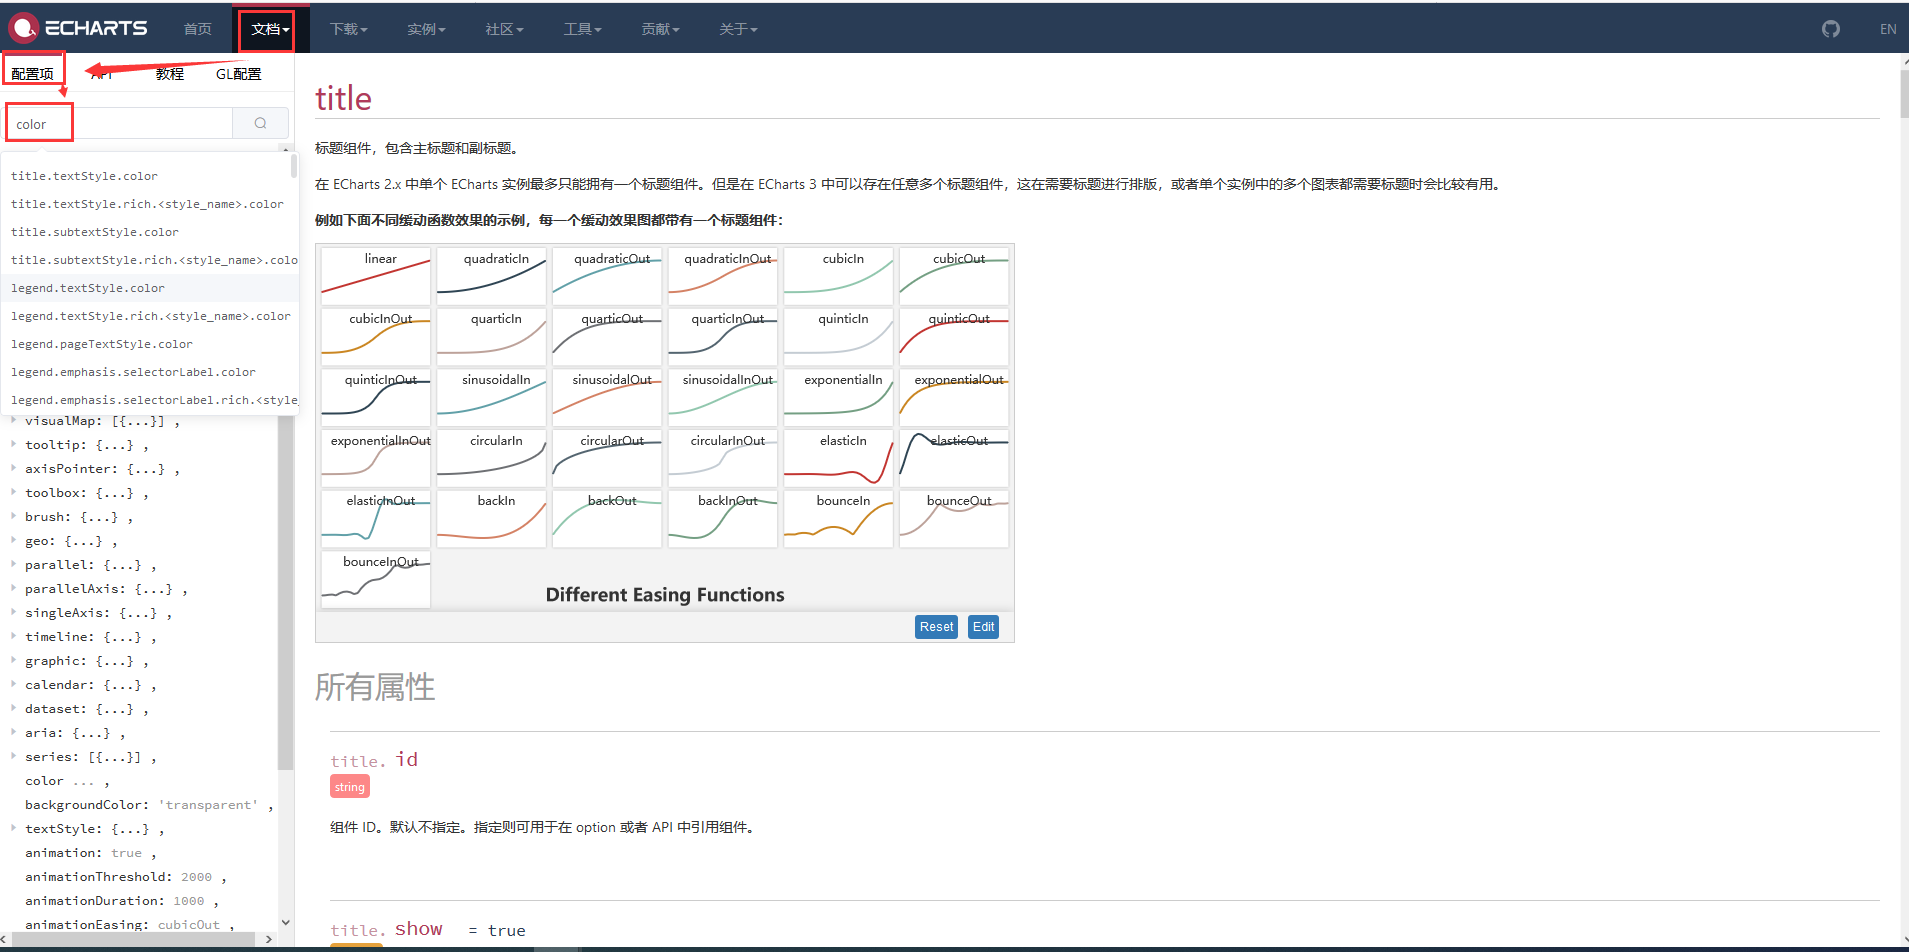1909x952 pixels.
Task: Click the search magnifier button
Action: click(260, 124)
